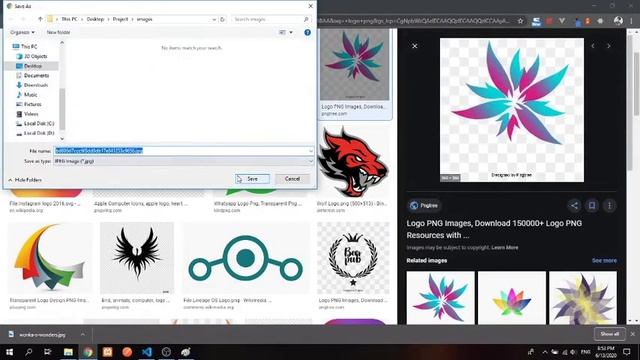Open the black bird wings logo thumbnail
Screen dimensions: 640x360
point(137,258)
